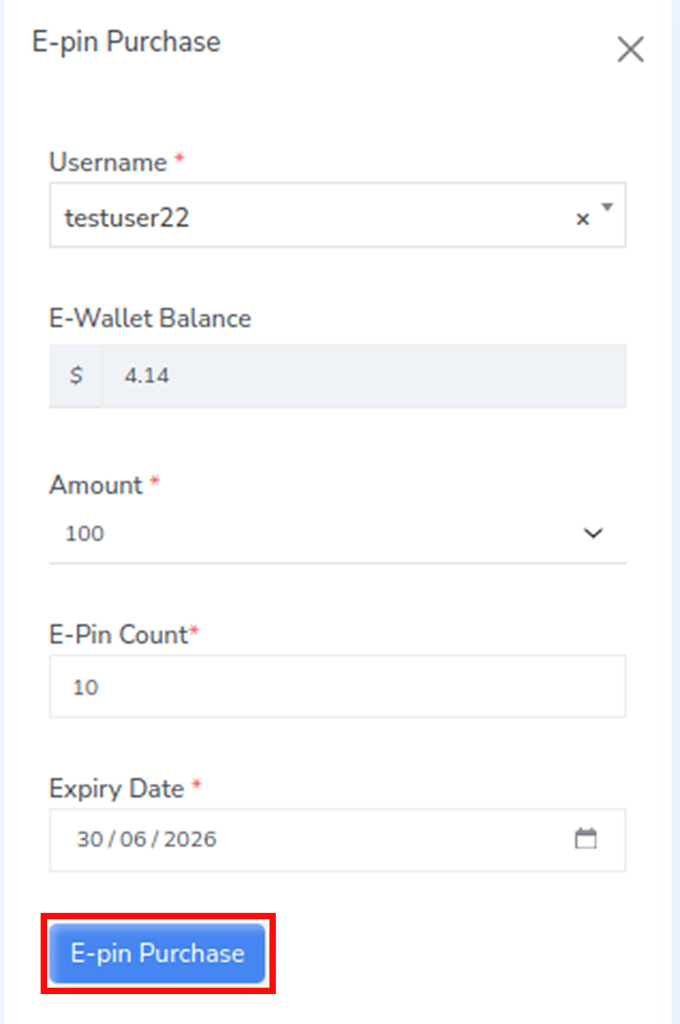Click the Expiry Date label
This screenshot has height=1024, width=680.
point(117,789)
